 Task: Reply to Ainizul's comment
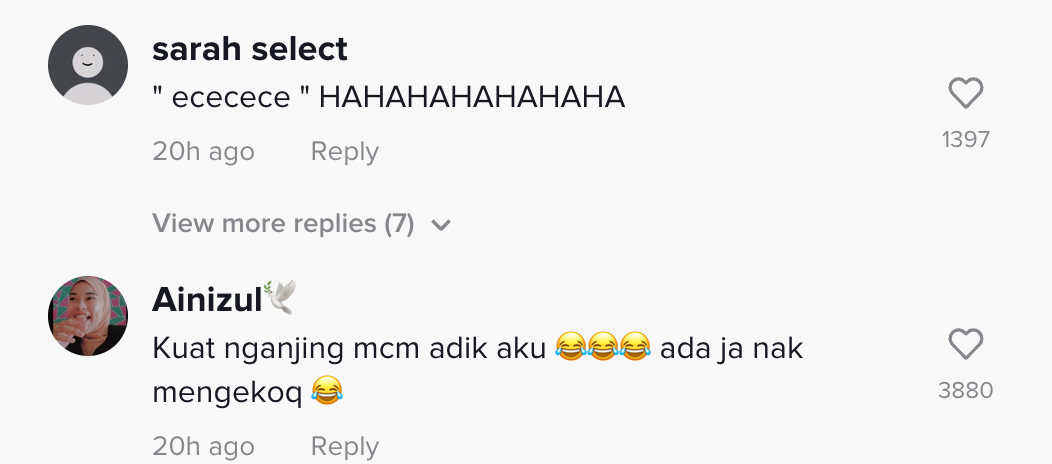344,446
